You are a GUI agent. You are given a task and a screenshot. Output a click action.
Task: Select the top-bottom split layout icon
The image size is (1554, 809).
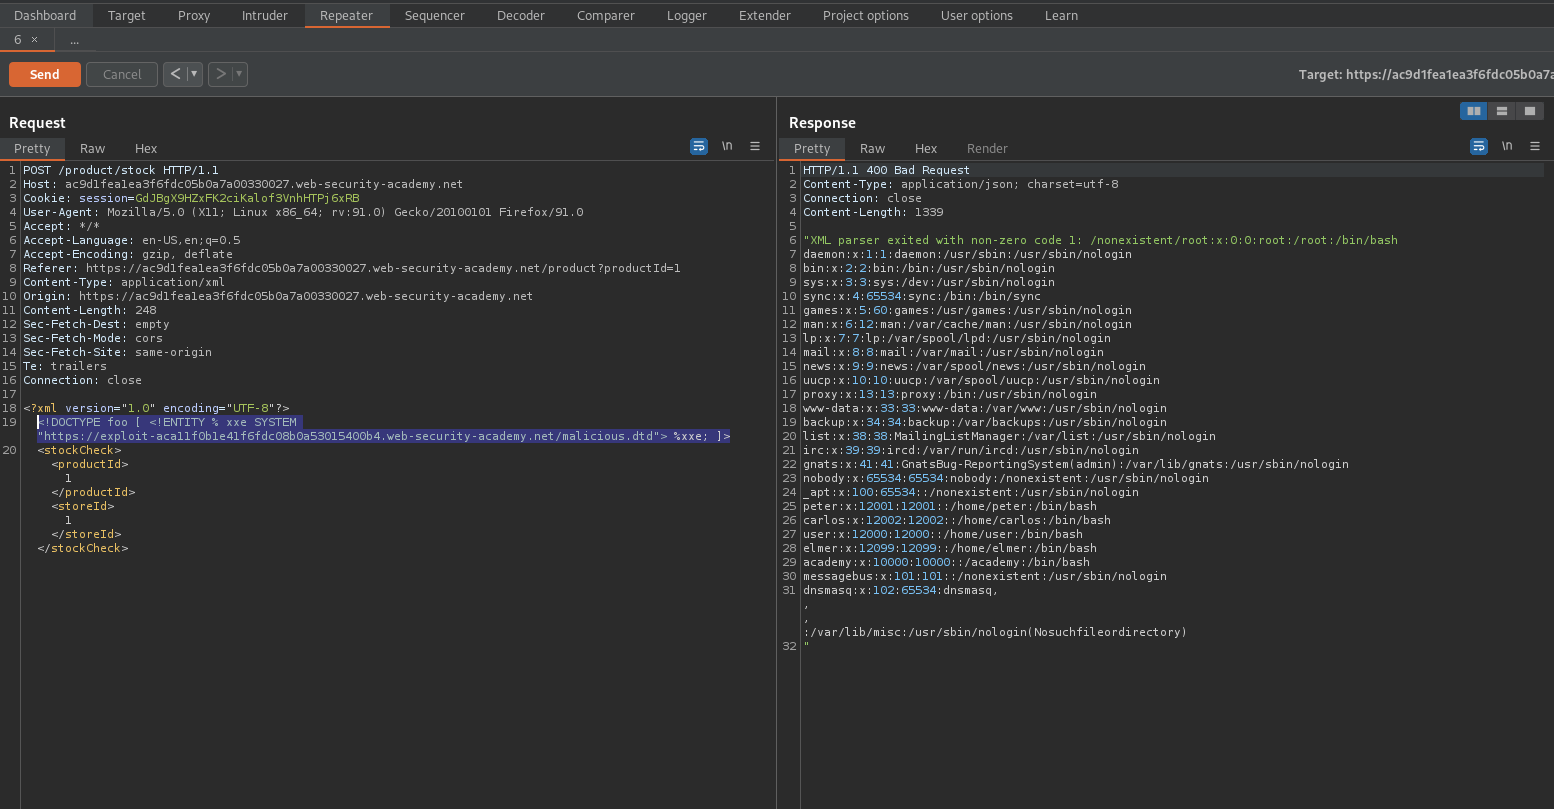pyautogui.click(x=1502, y=111)
